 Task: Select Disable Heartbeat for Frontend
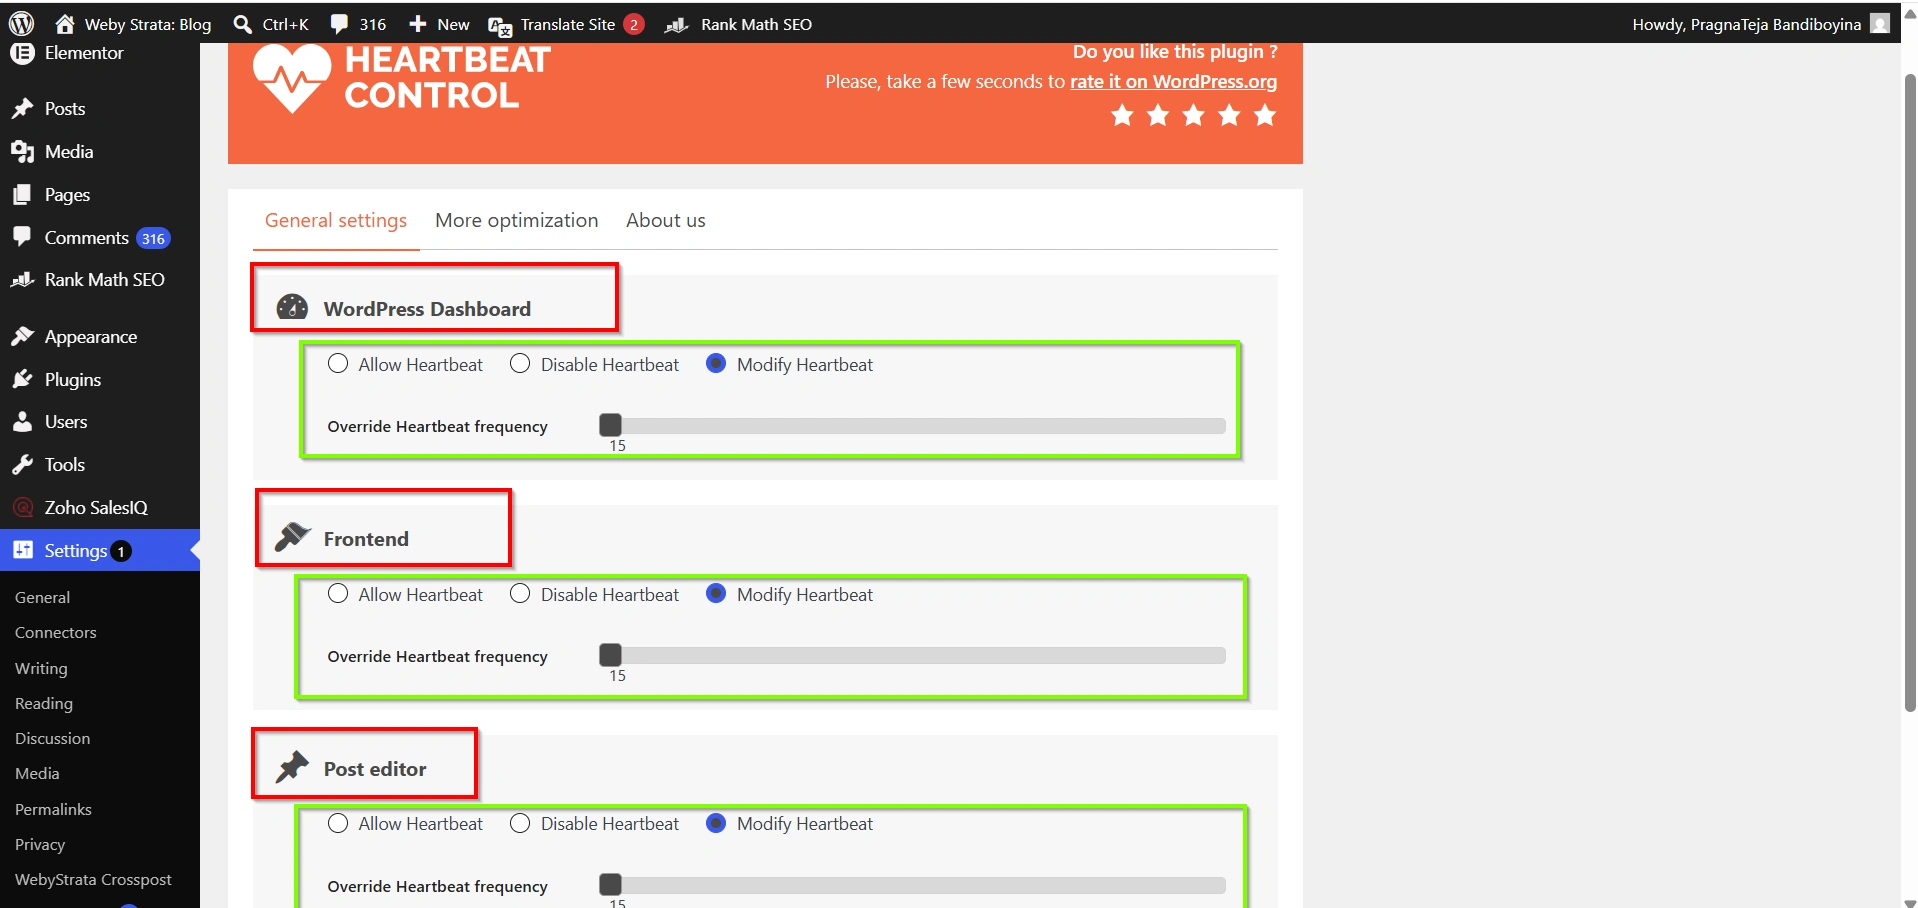[520, 593]
